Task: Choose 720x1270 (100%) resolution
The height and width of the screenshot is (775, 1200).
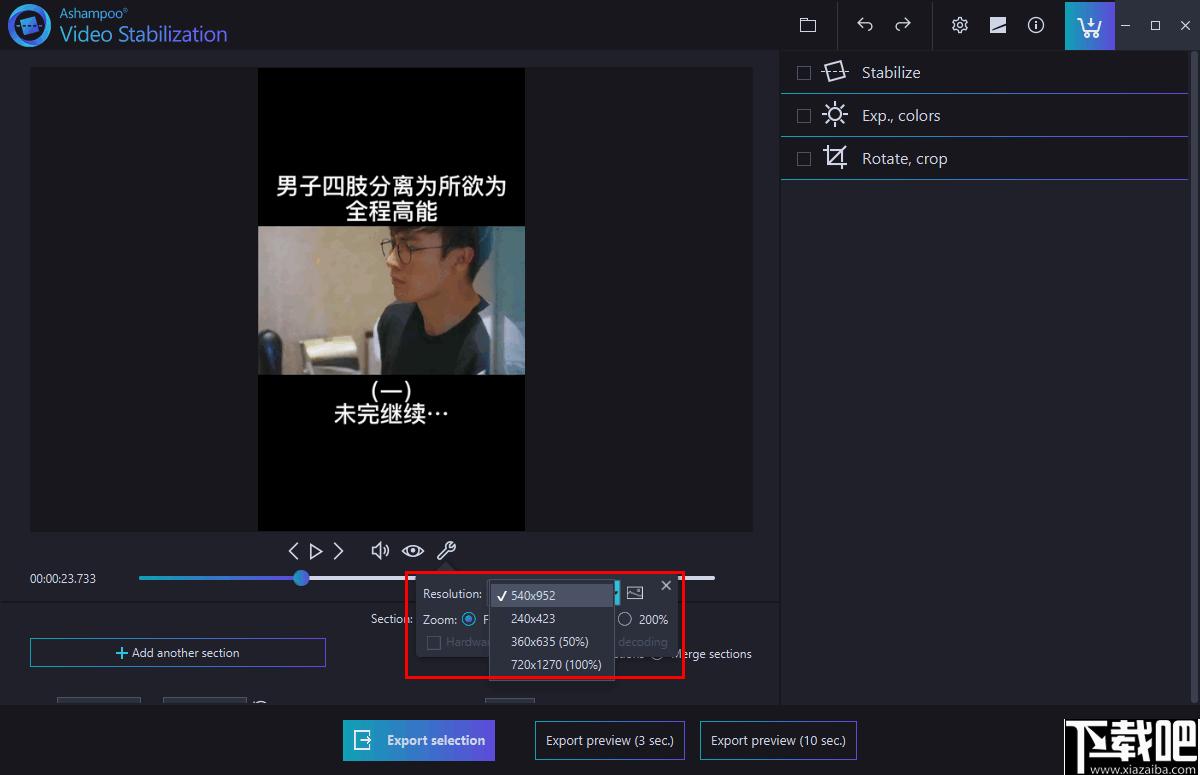Action: 551,664
